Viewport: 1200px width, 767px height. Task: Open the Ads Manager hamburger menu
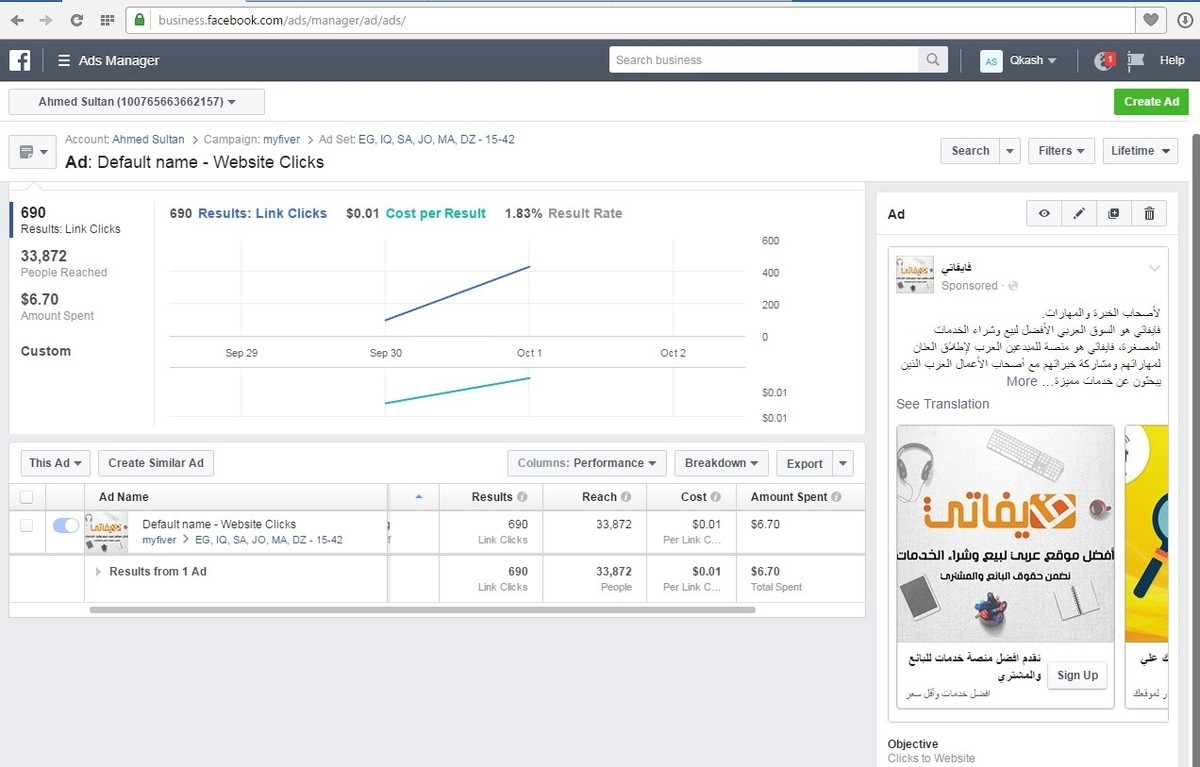(x=64, y=60)
